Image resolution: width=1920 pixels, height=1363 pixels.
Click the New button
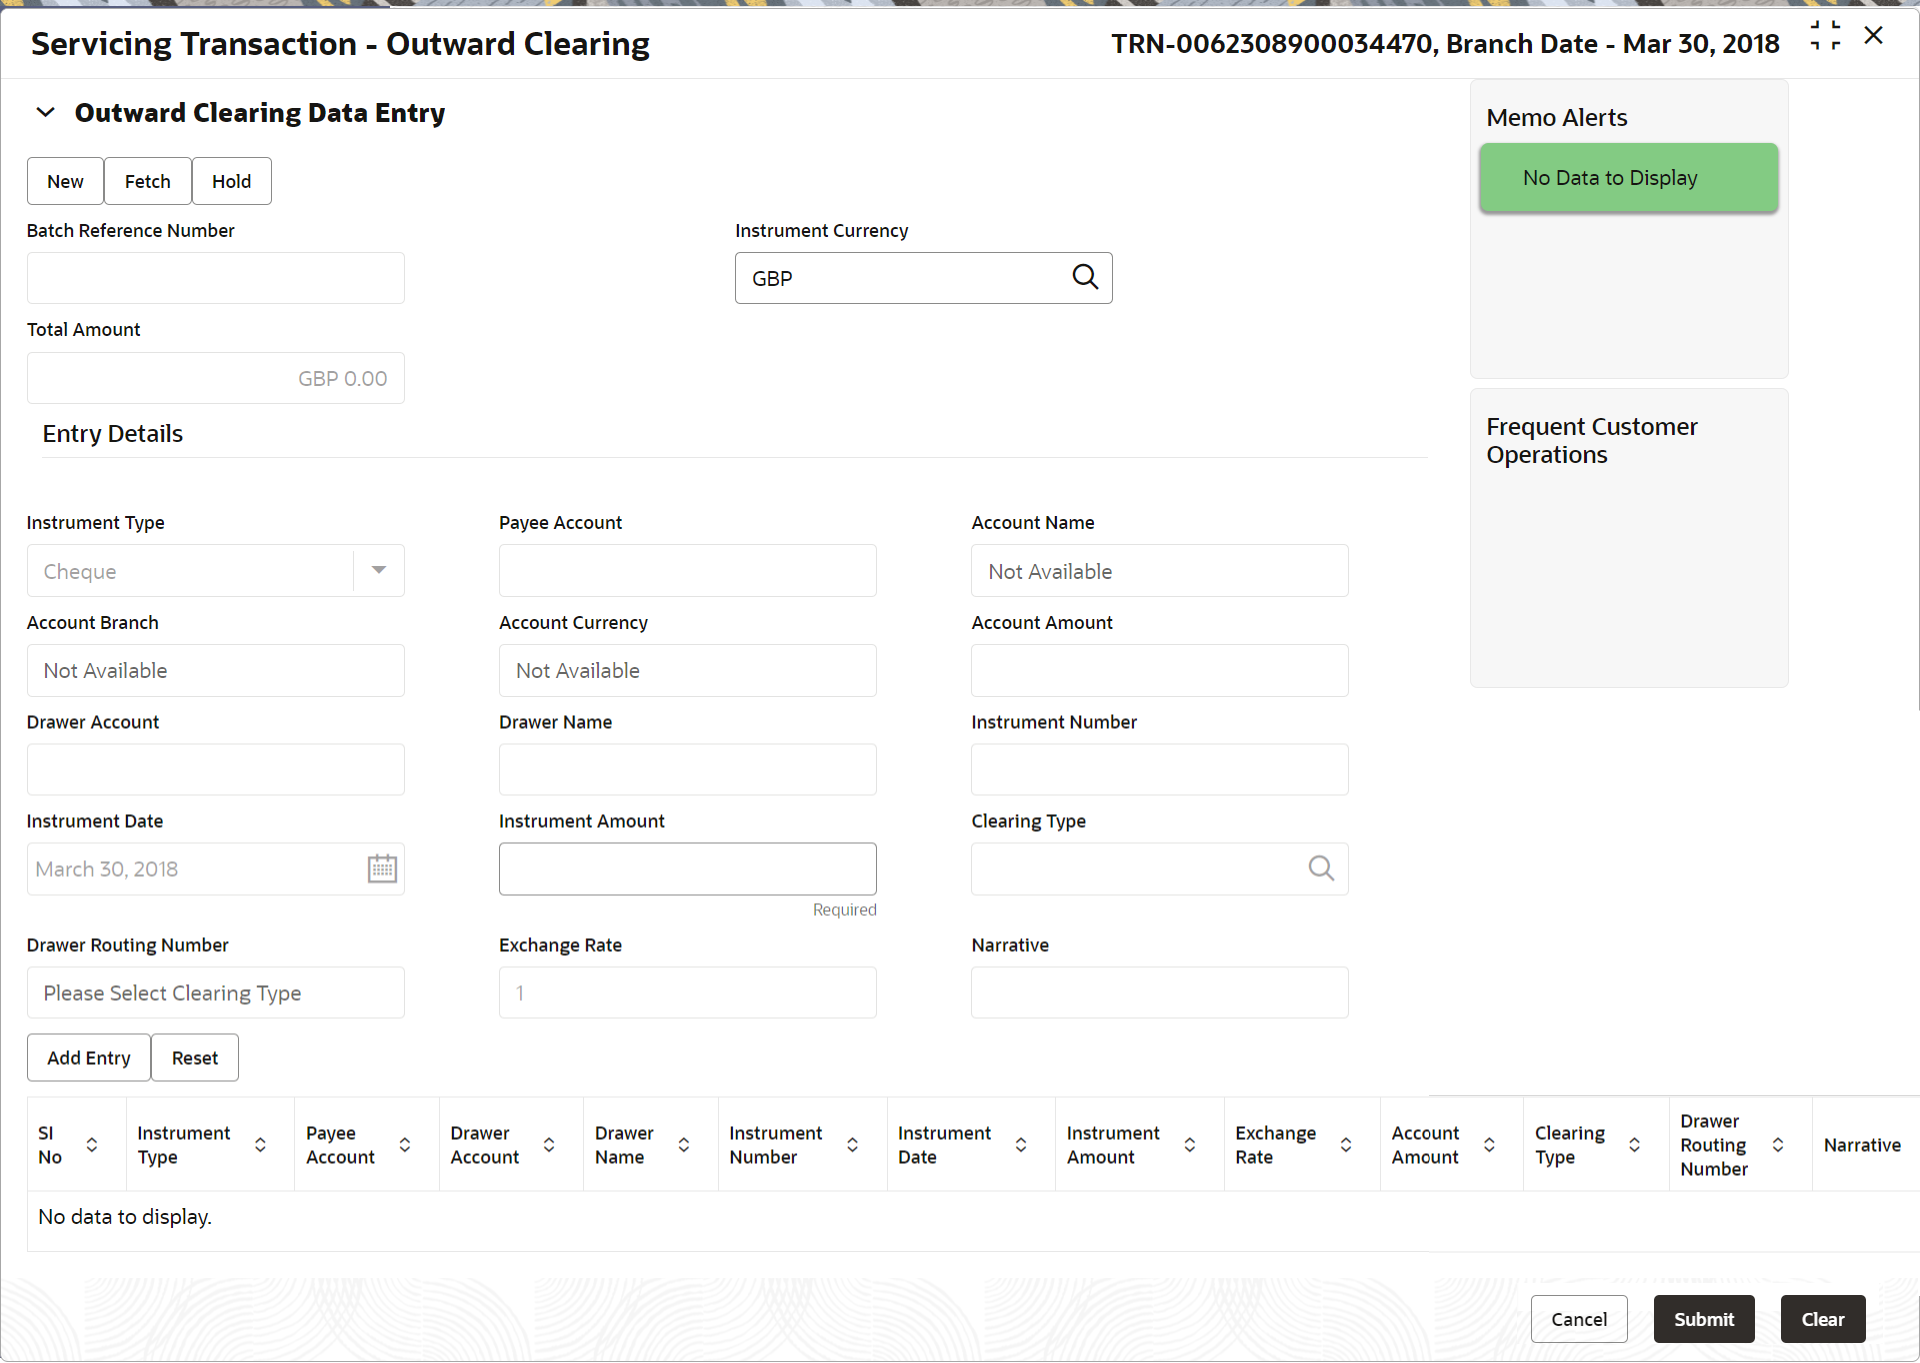65,181
